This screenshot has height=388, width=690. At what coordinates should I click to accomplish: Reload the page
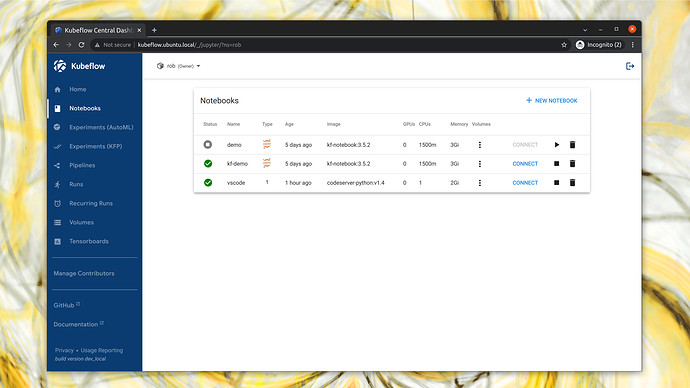(x=81, y=45)
